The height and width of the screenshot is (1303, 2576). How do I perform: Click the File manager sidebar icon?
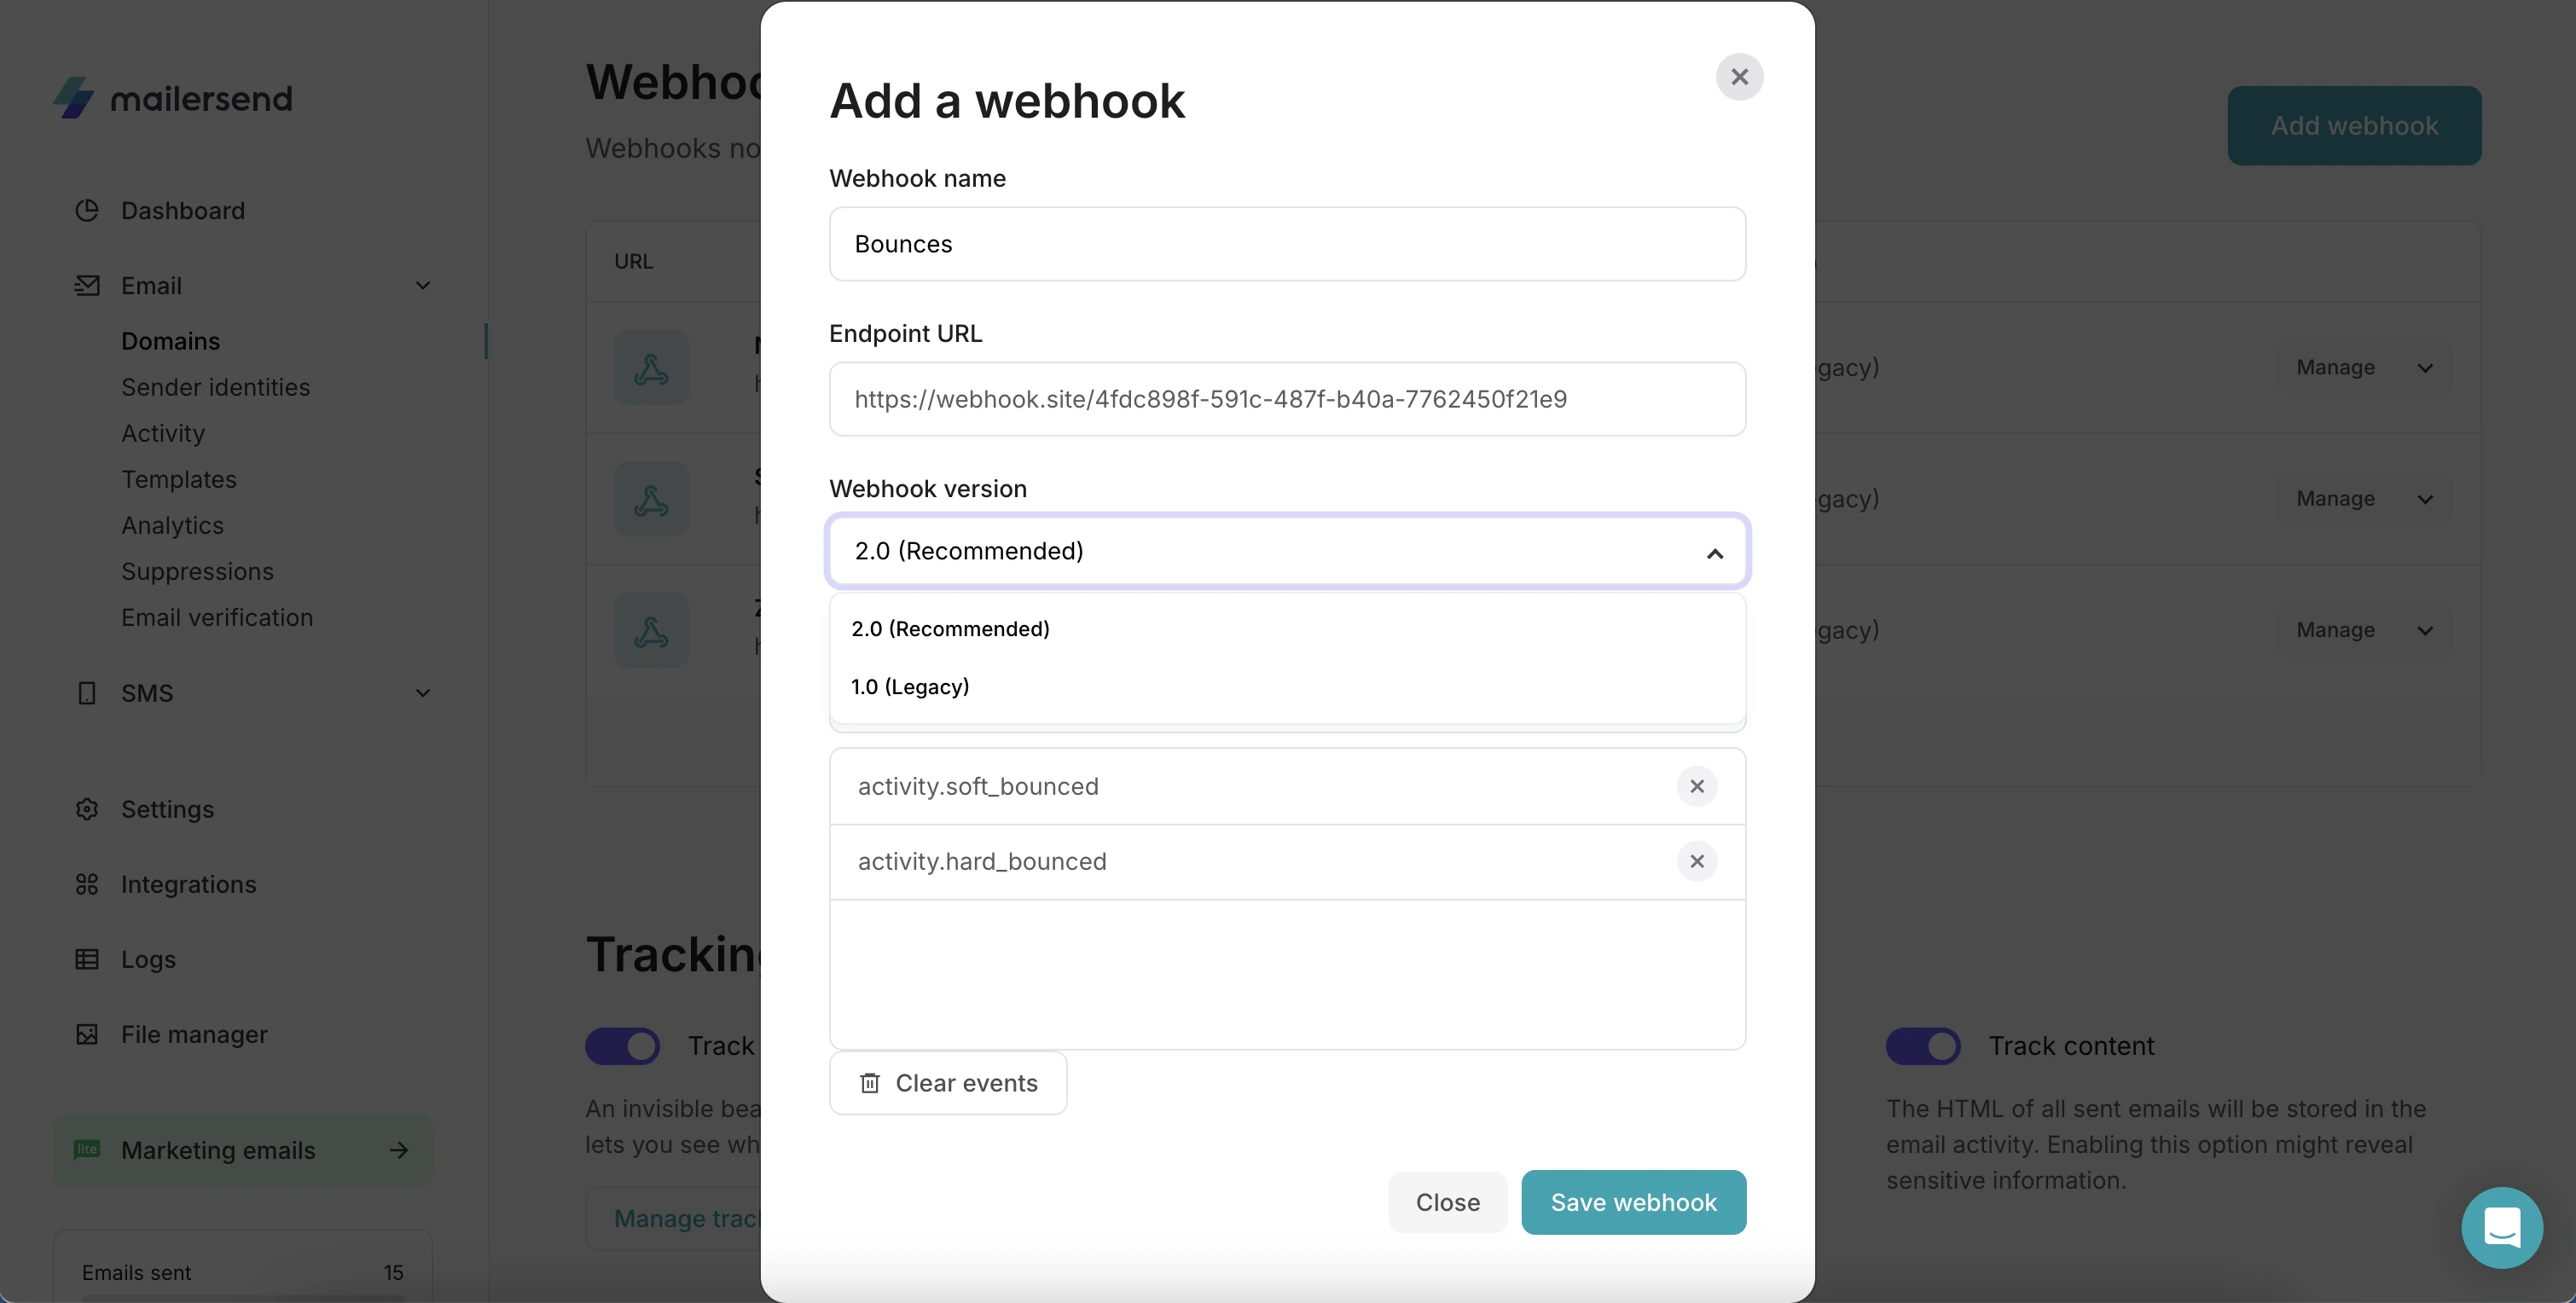tap(87, 1034)
